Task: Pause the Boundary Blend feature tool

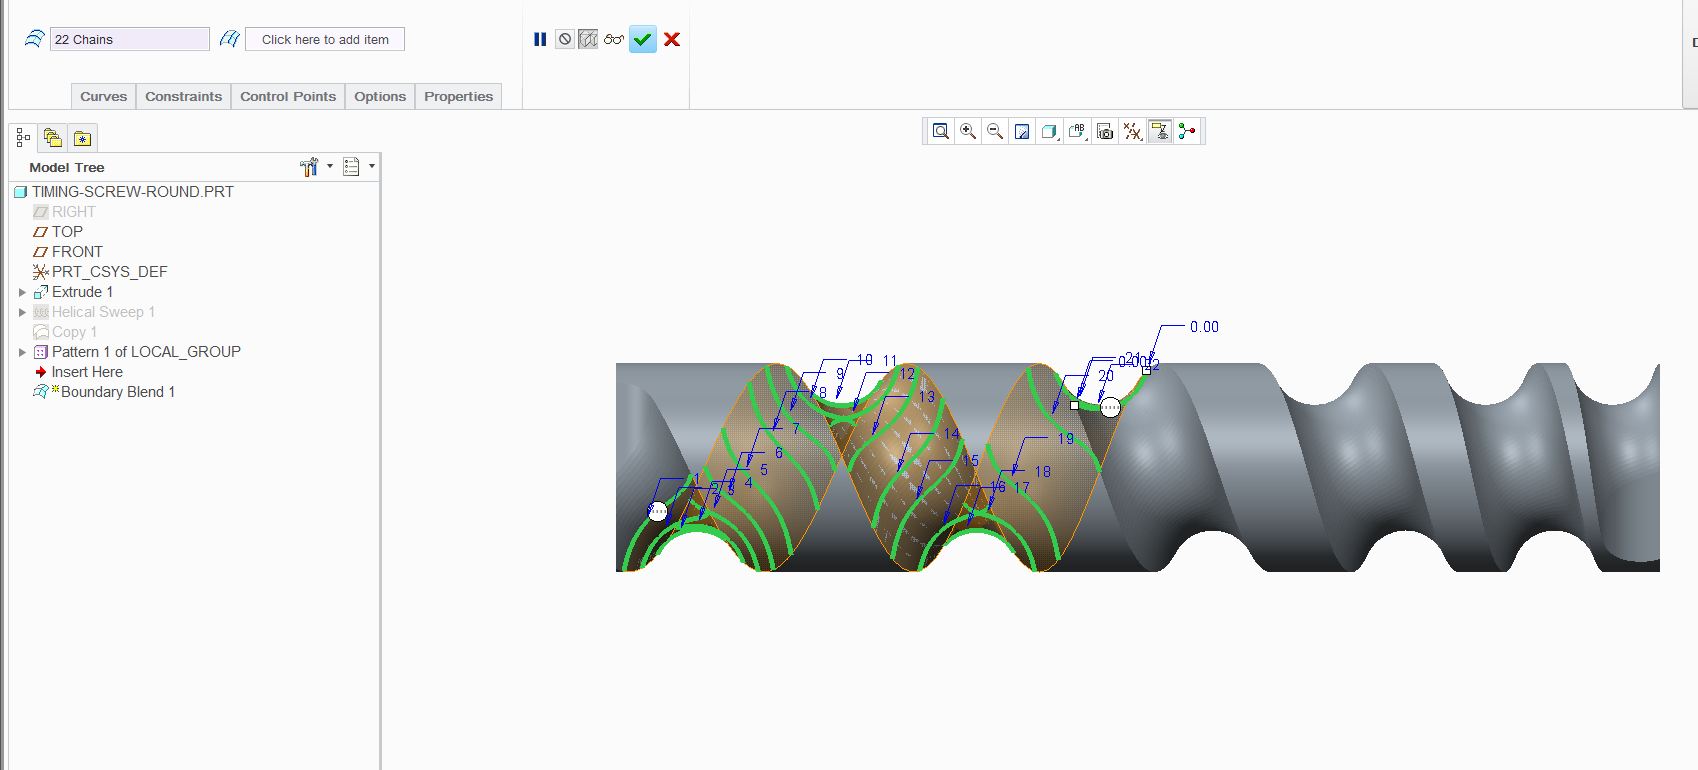Action: click(540, 39)
